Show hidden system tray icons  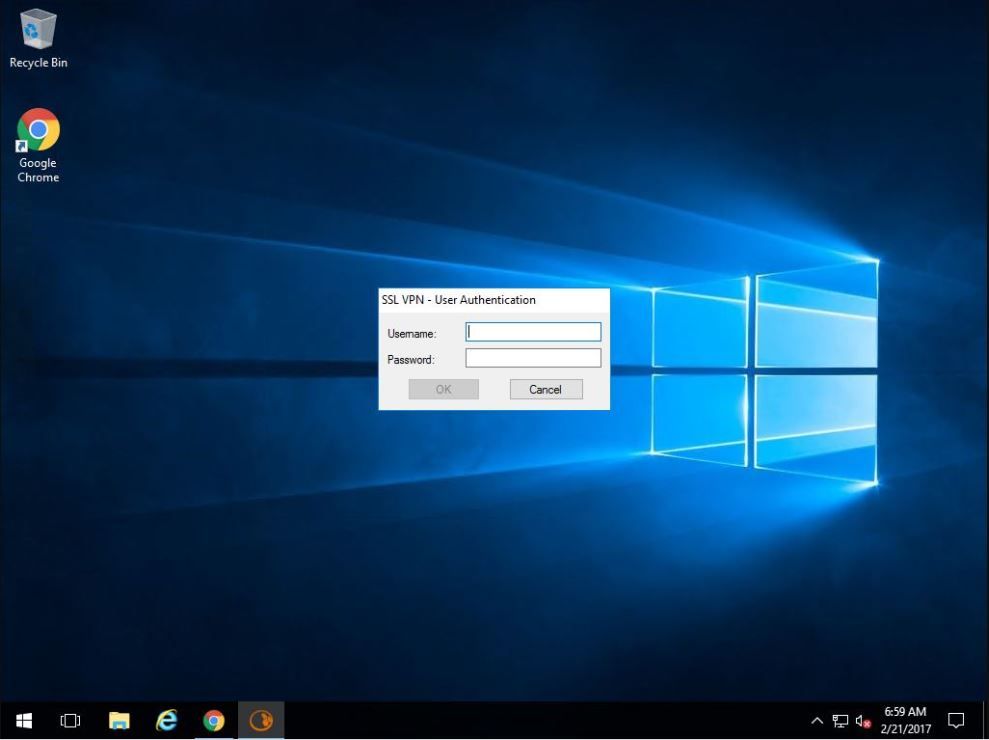coord(817,720)
